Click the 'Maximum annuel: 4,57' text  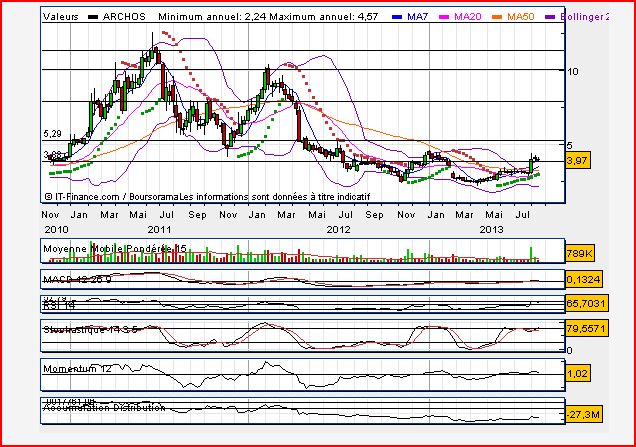[x=324, y=17]
